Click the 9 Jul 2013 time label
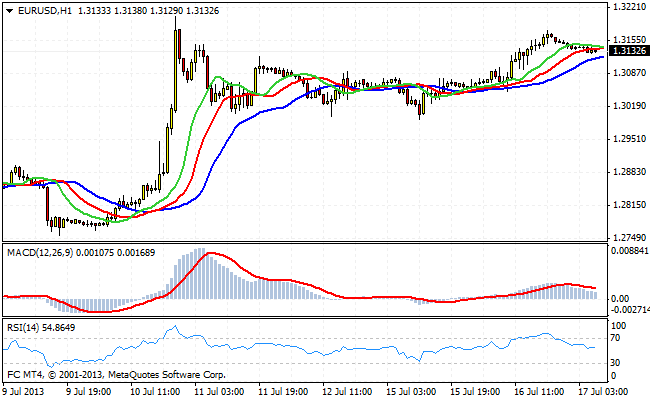Viewport: 650px width, 400px height. [23, 392]
